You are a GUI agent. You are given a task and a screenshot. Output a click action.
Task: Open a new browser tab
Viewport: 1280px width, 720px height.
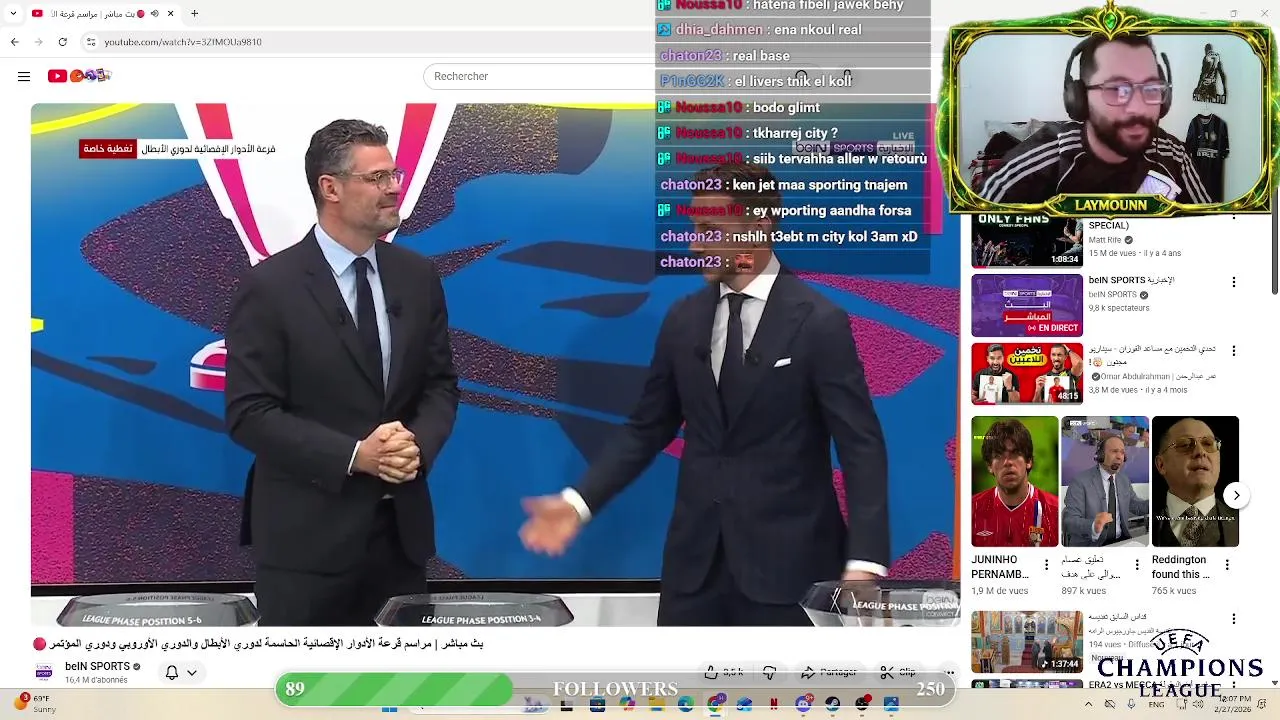194,14
